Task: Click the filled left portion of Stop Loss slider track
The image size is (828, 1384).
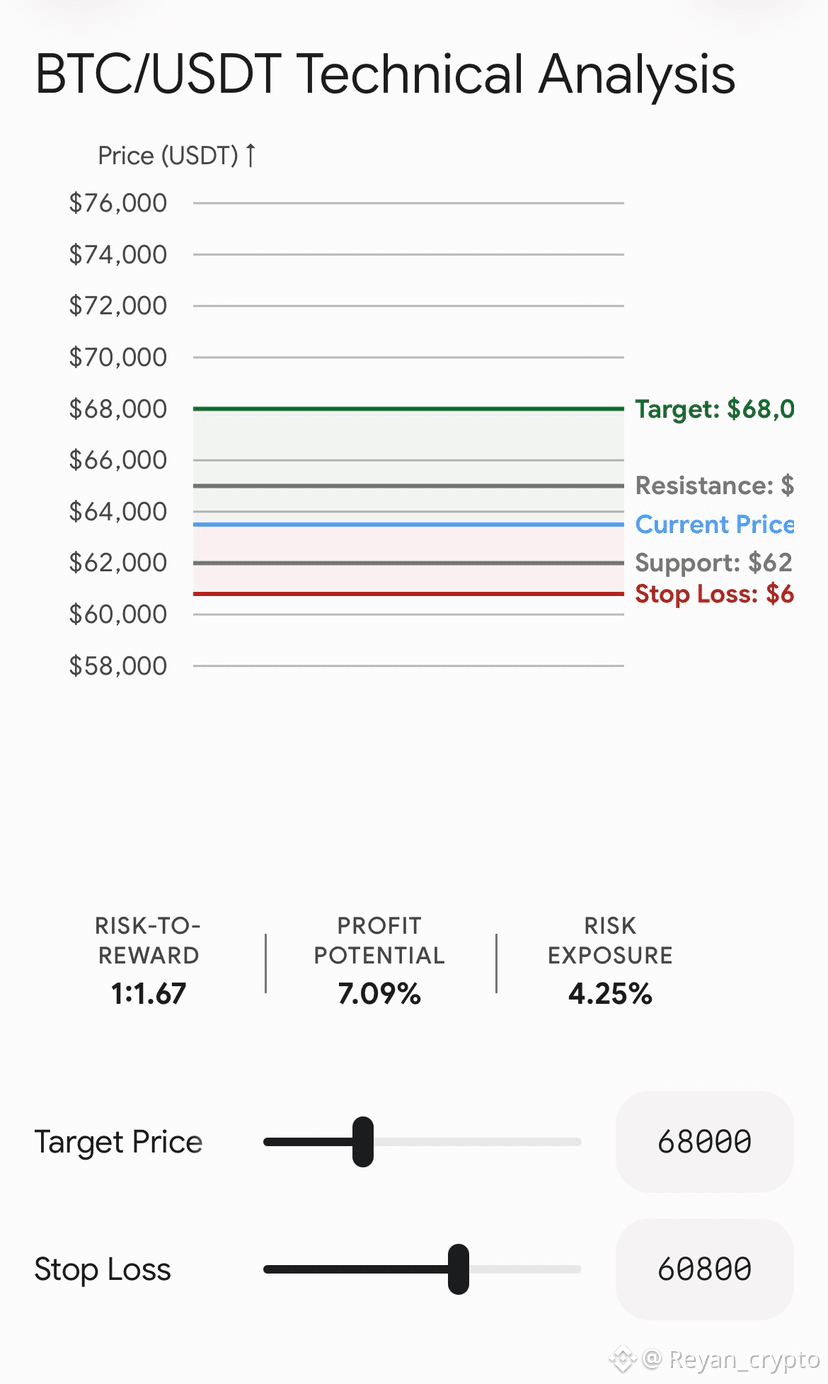Action: pyautogui.click(x=356, y=1269)
